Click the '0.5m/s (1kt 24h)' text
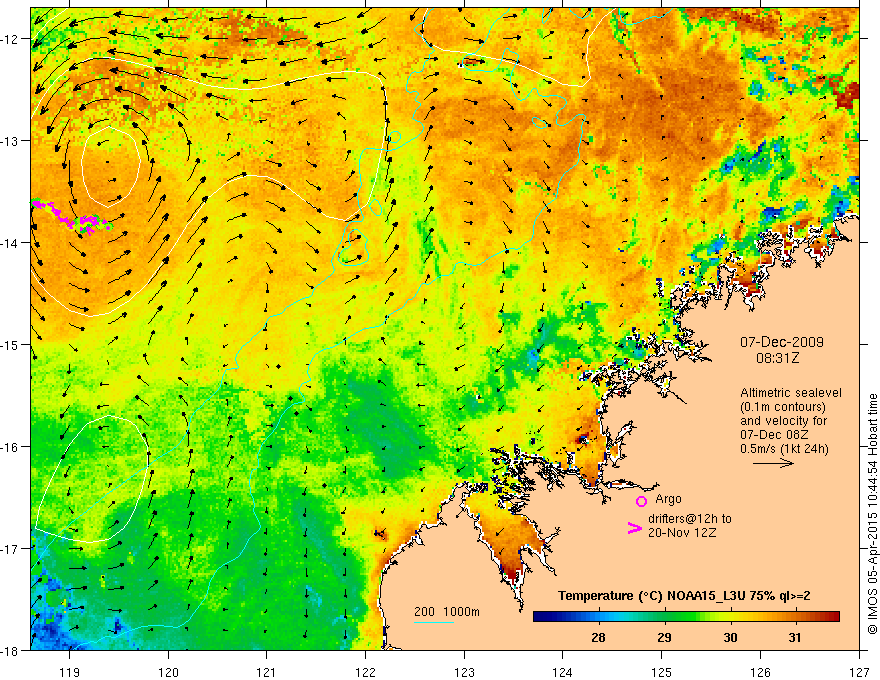This screenshot has width=880, height=680. 784,449
